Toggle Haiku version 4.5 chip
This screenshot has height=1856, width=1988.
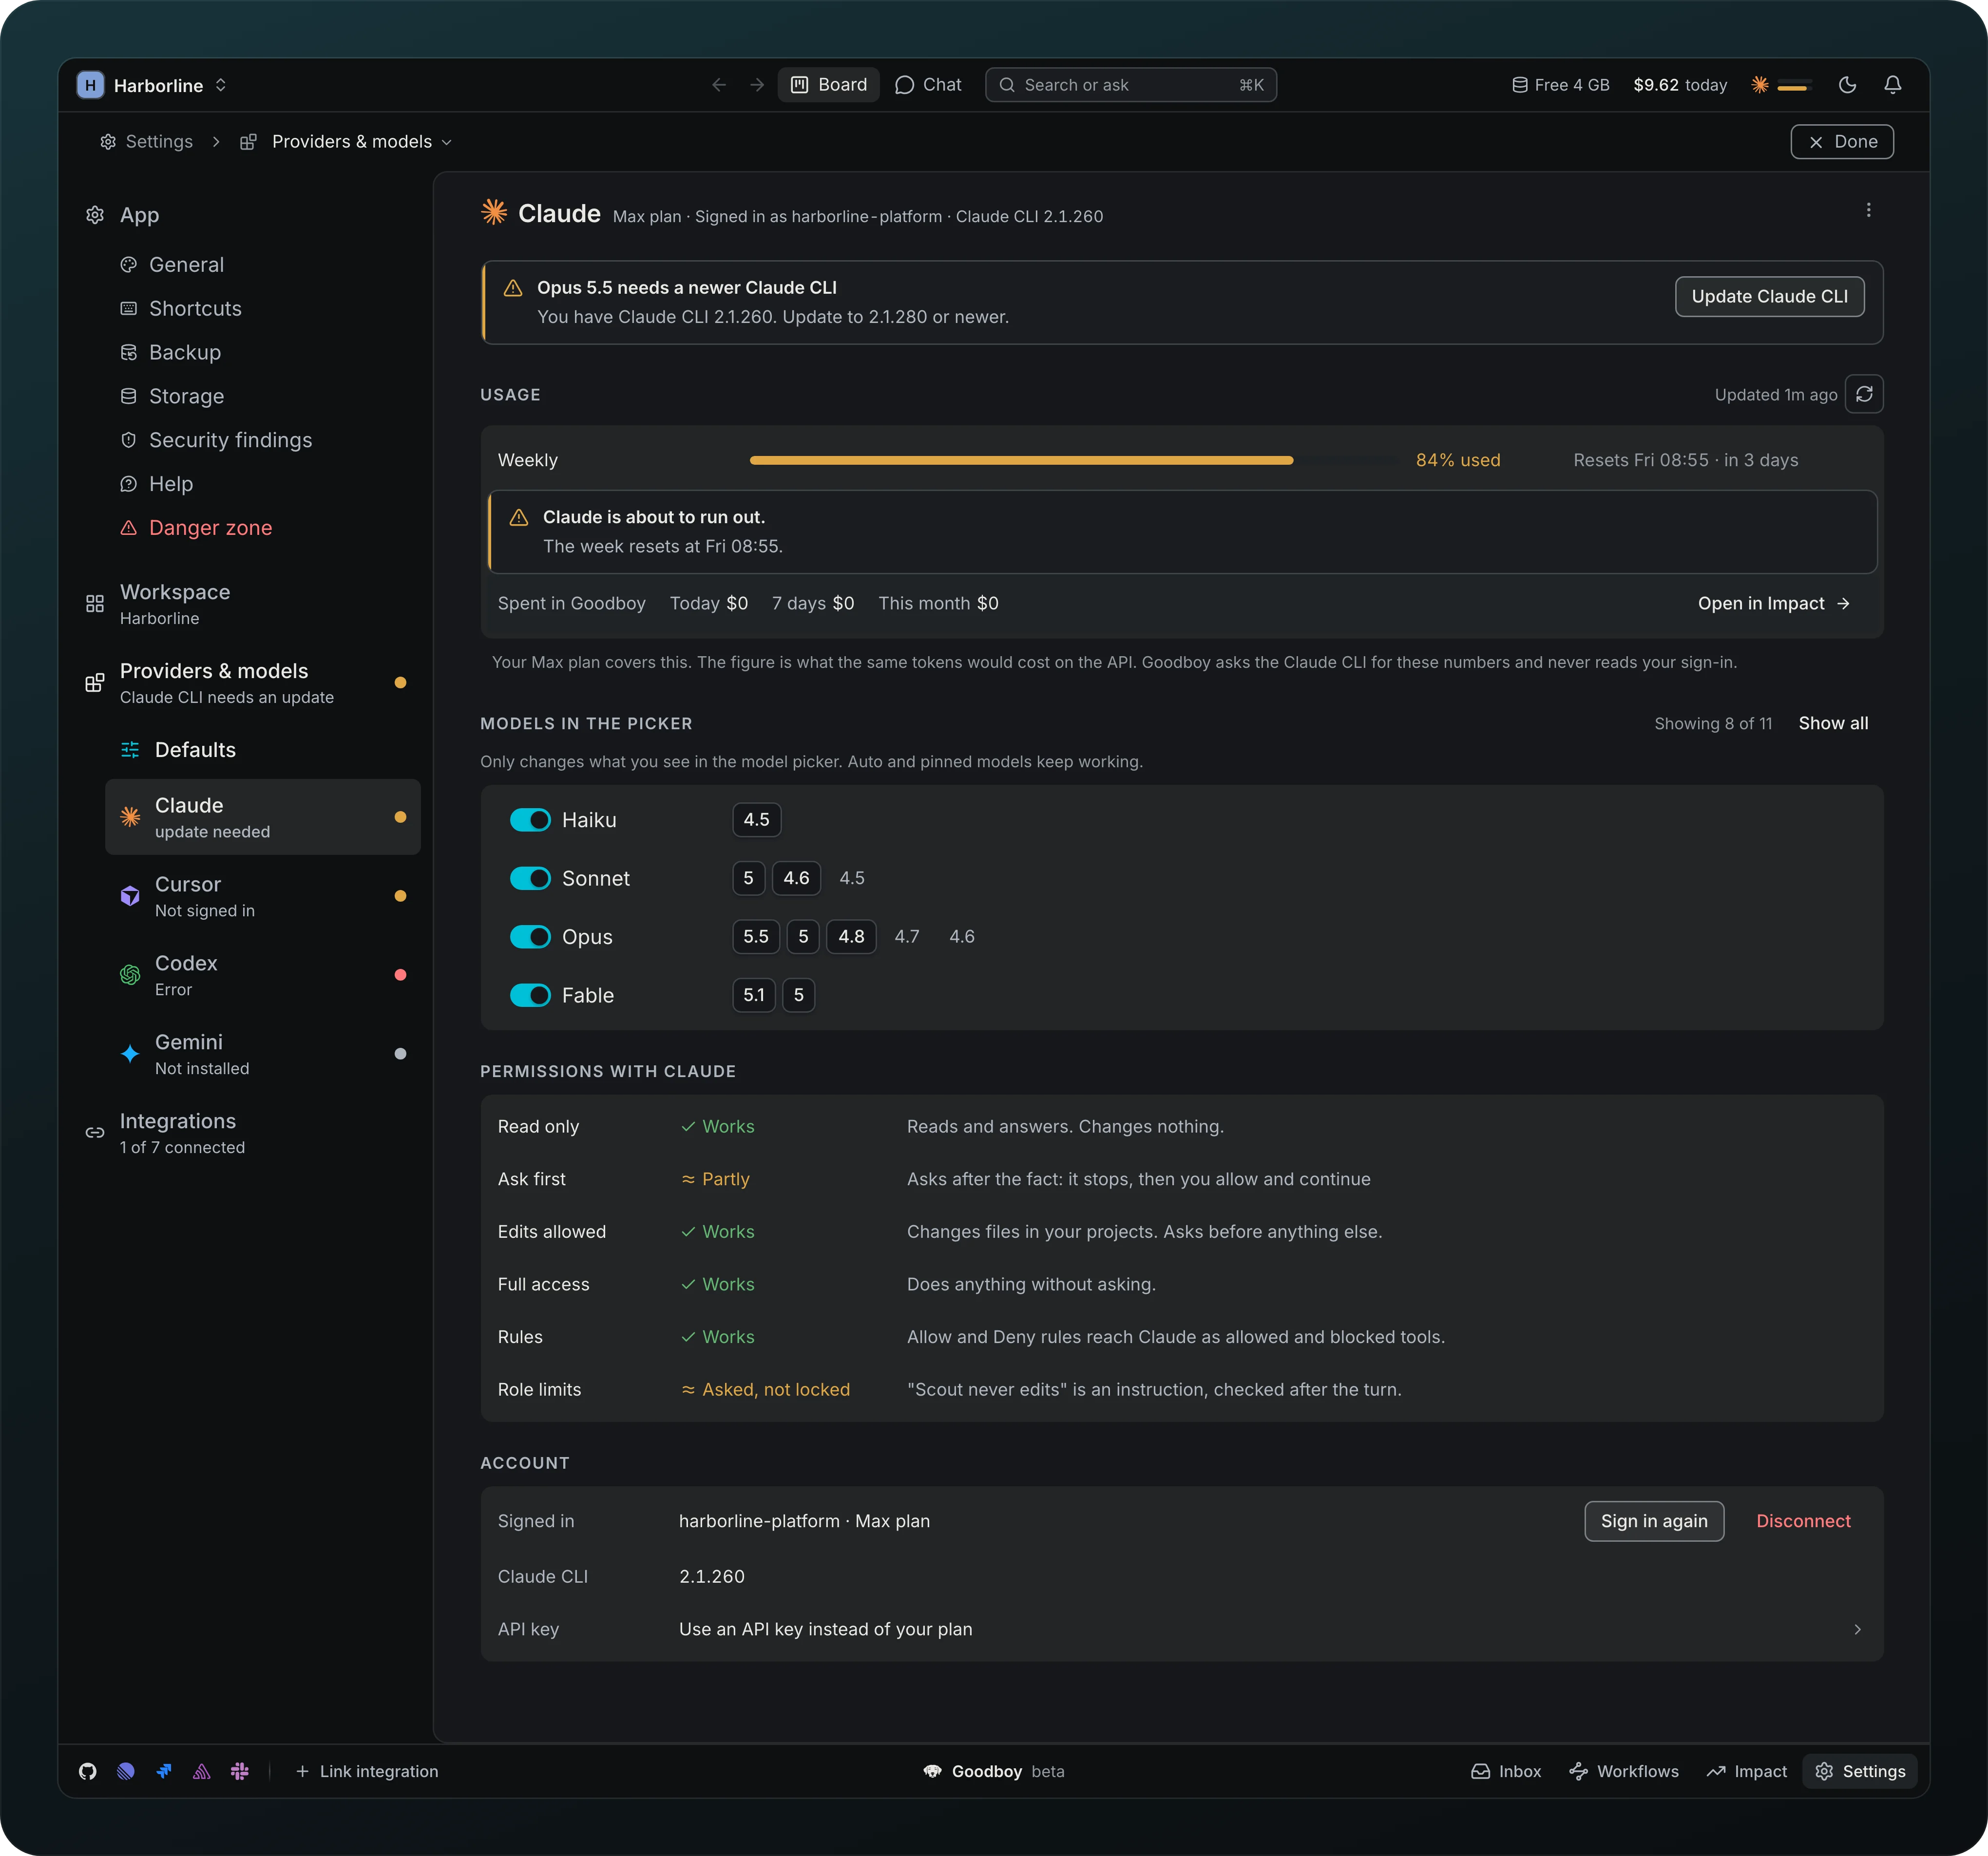pyautogui.click(x=756, y=820)
